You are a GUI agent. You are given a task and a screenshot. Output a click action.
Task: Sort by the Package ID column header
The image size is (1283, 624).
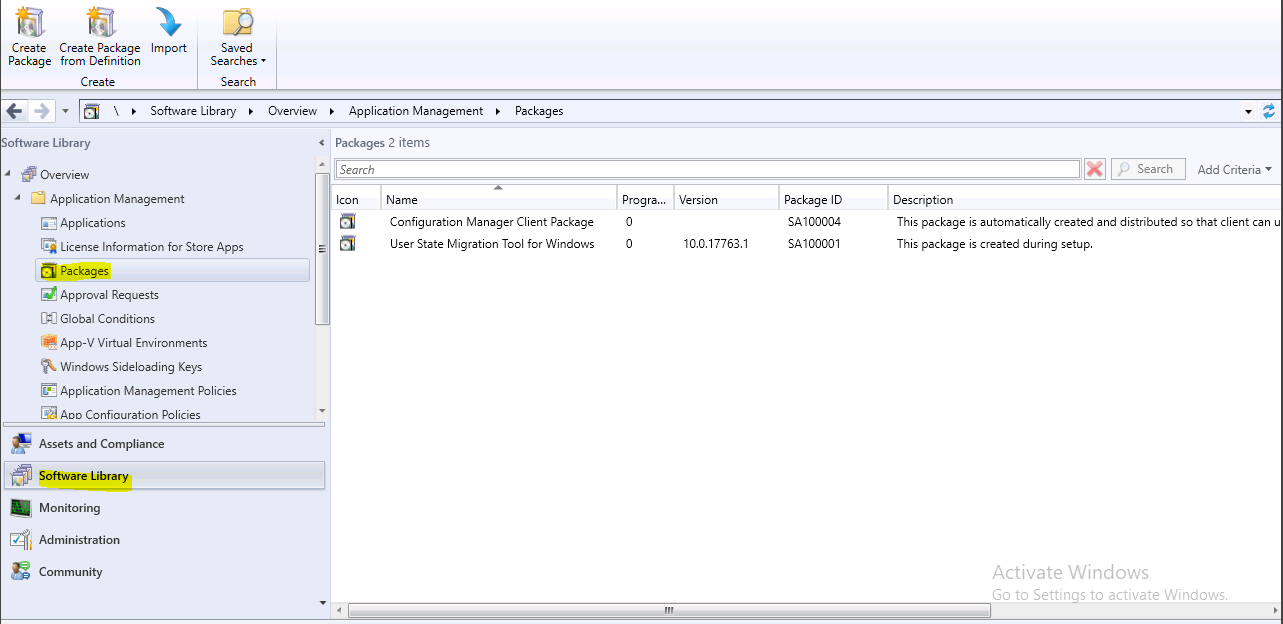pyautogui.click(x=833, y=199)
